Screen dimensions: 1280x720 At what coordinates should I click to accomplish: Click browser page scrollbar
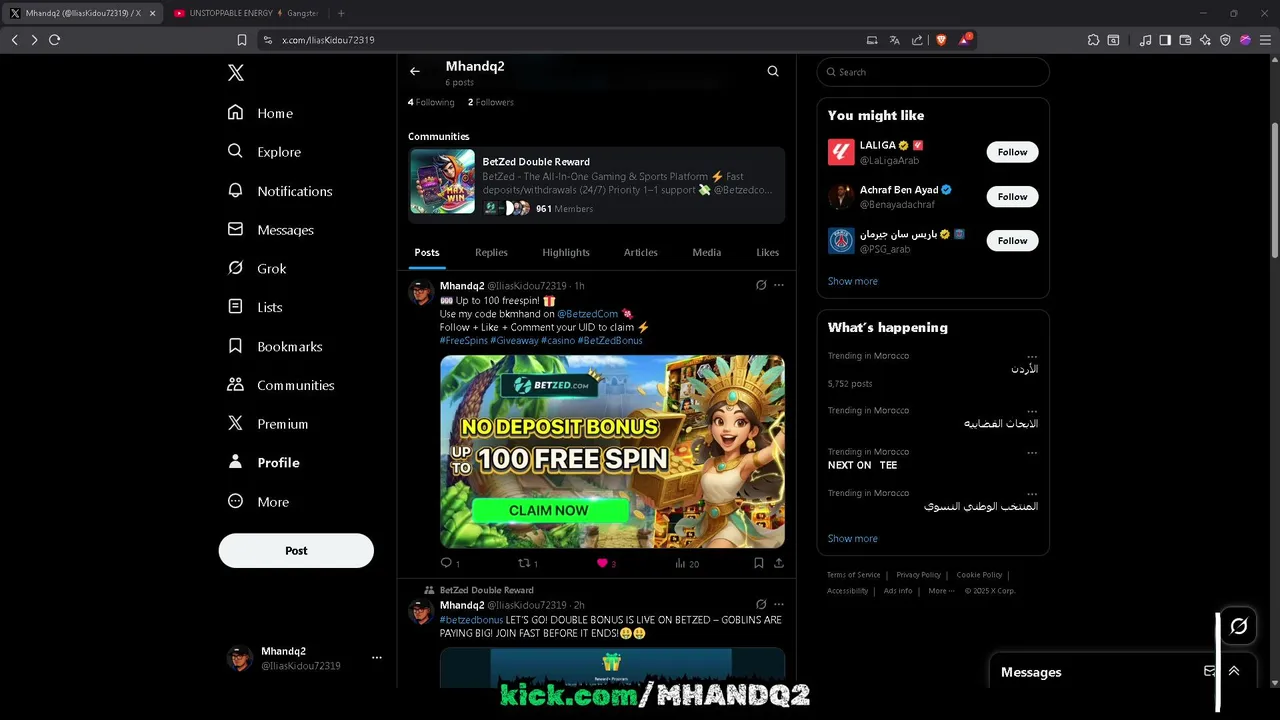(x=1274, y=190)
